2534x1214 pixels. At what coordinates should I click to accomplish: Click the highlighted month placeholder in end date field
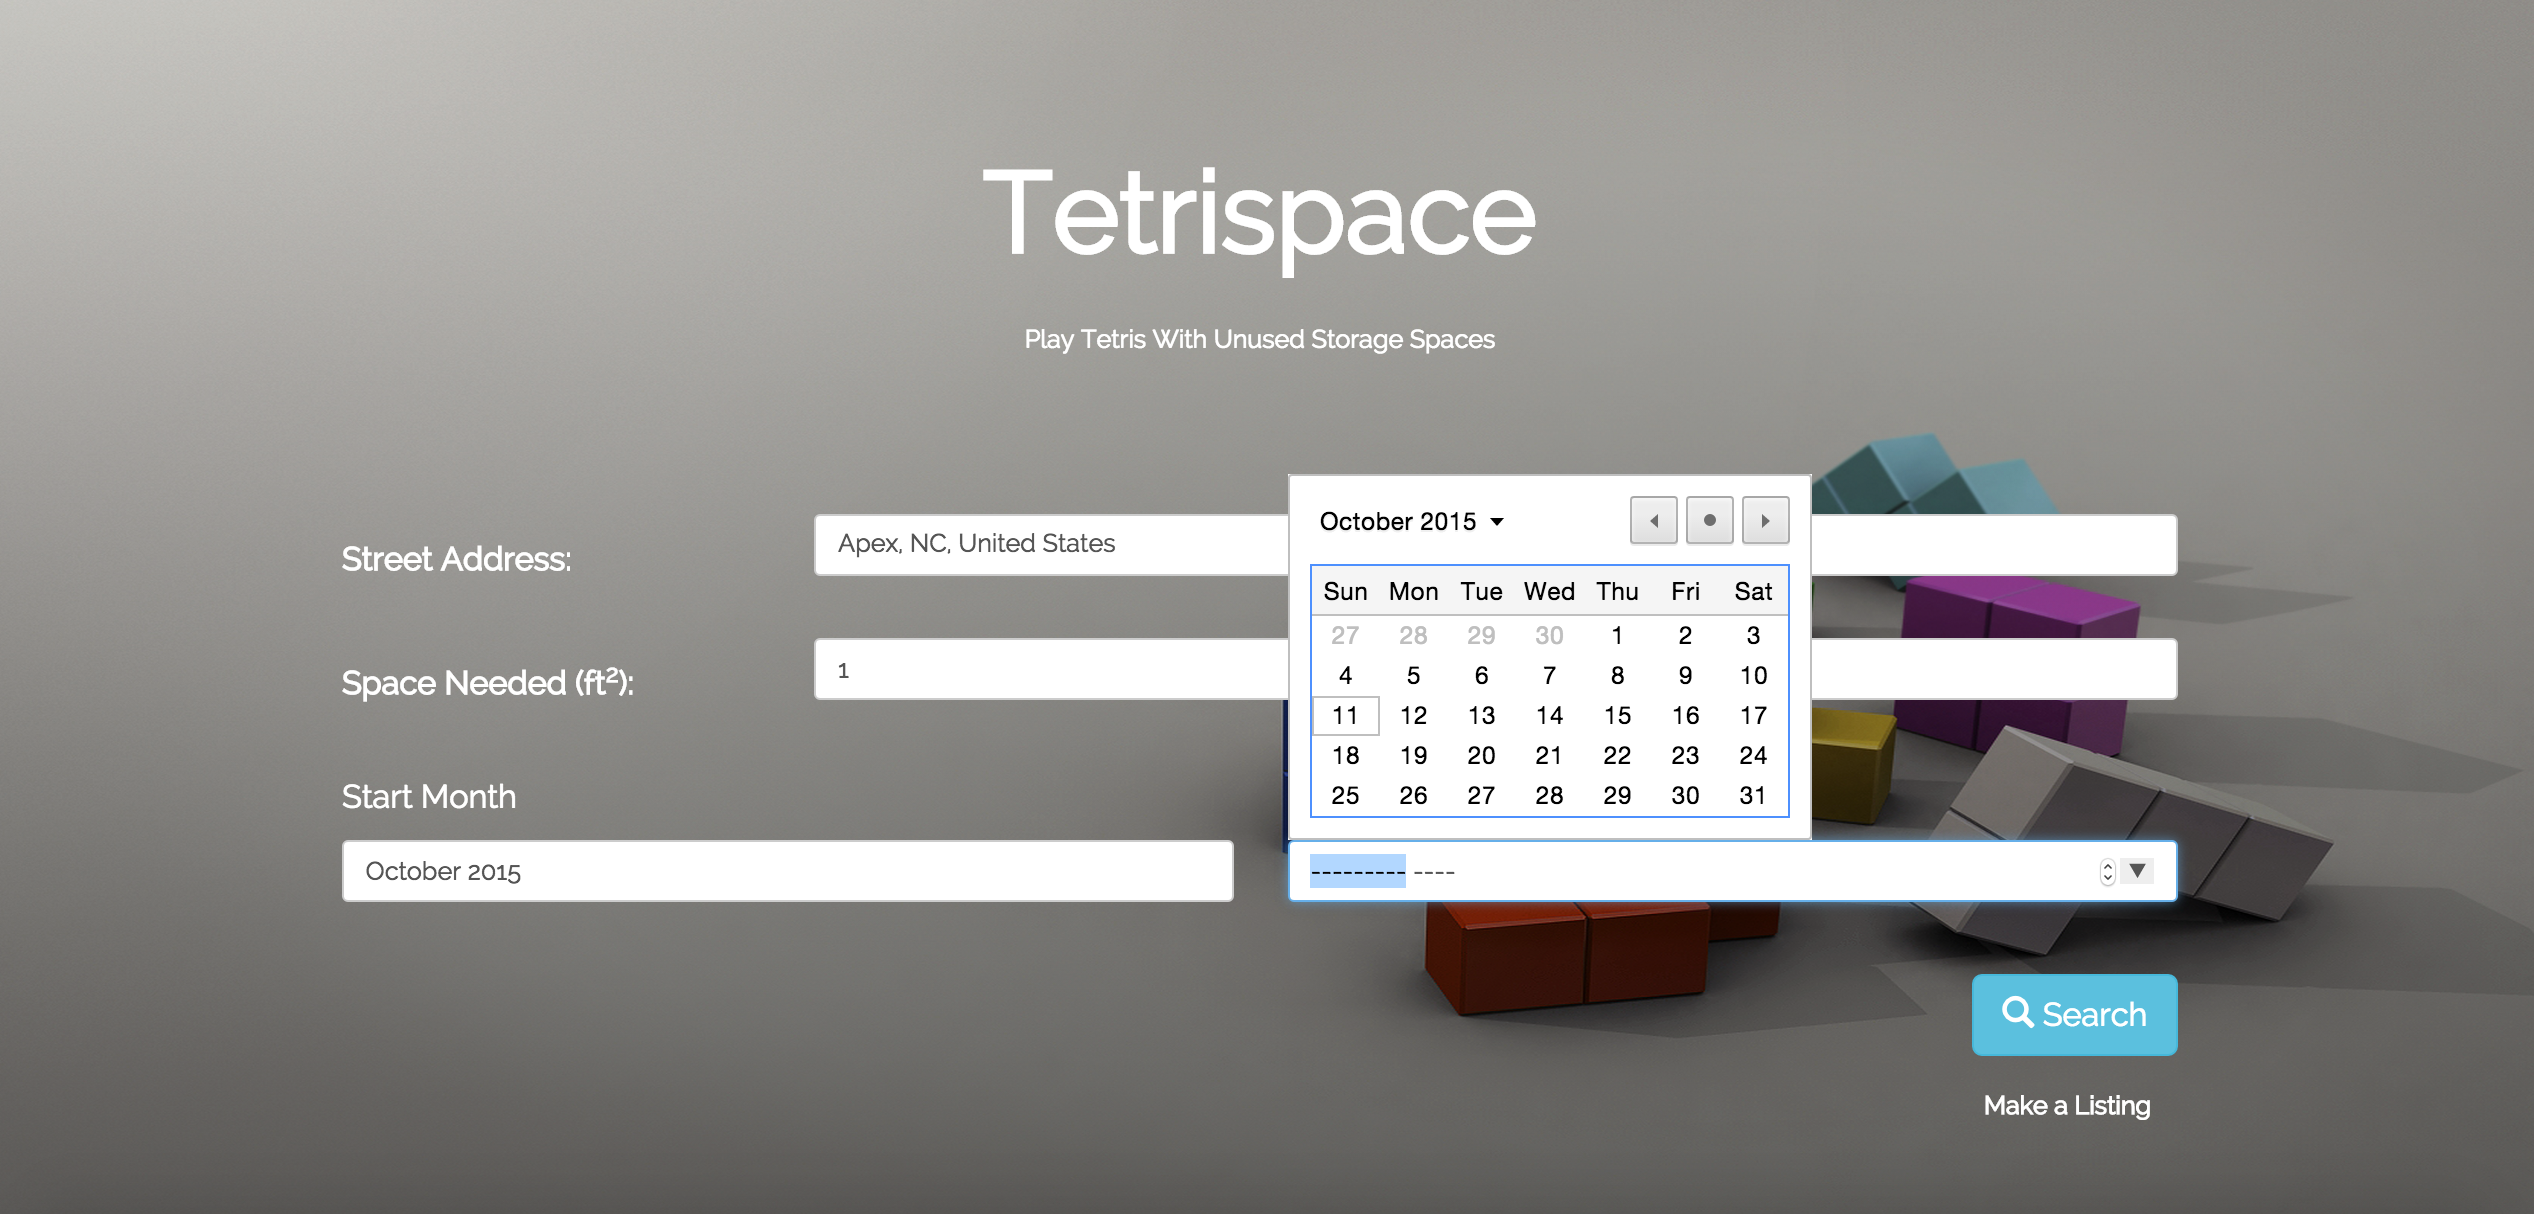tap(1357, 872)
